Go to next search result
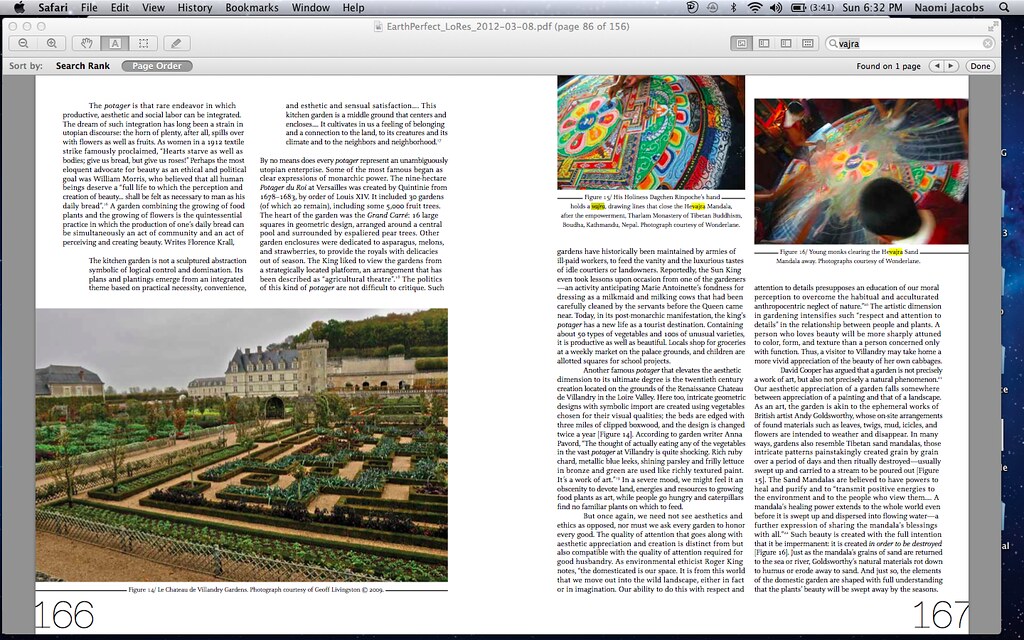Image resolution: width=1024 pixels, height=640 pixels. click(x=952, y=66)
